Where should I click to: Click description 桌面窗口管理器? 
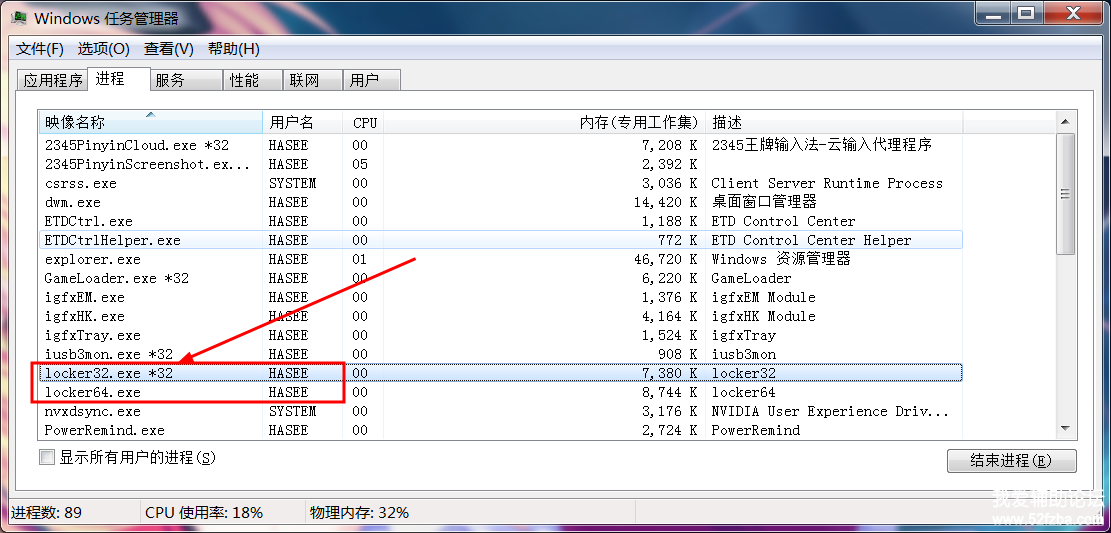(x=764, y=203)
